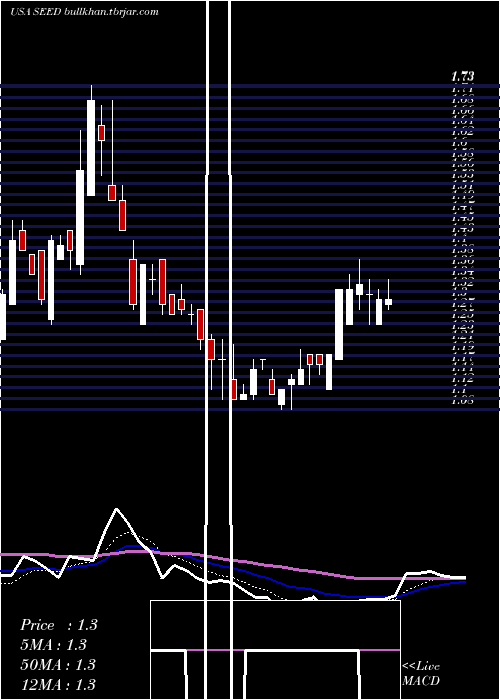Click the 'Price : 1.3' readout
Image resolution: width=500 pixels, height=700 pixels.
(x=58, y=625)
